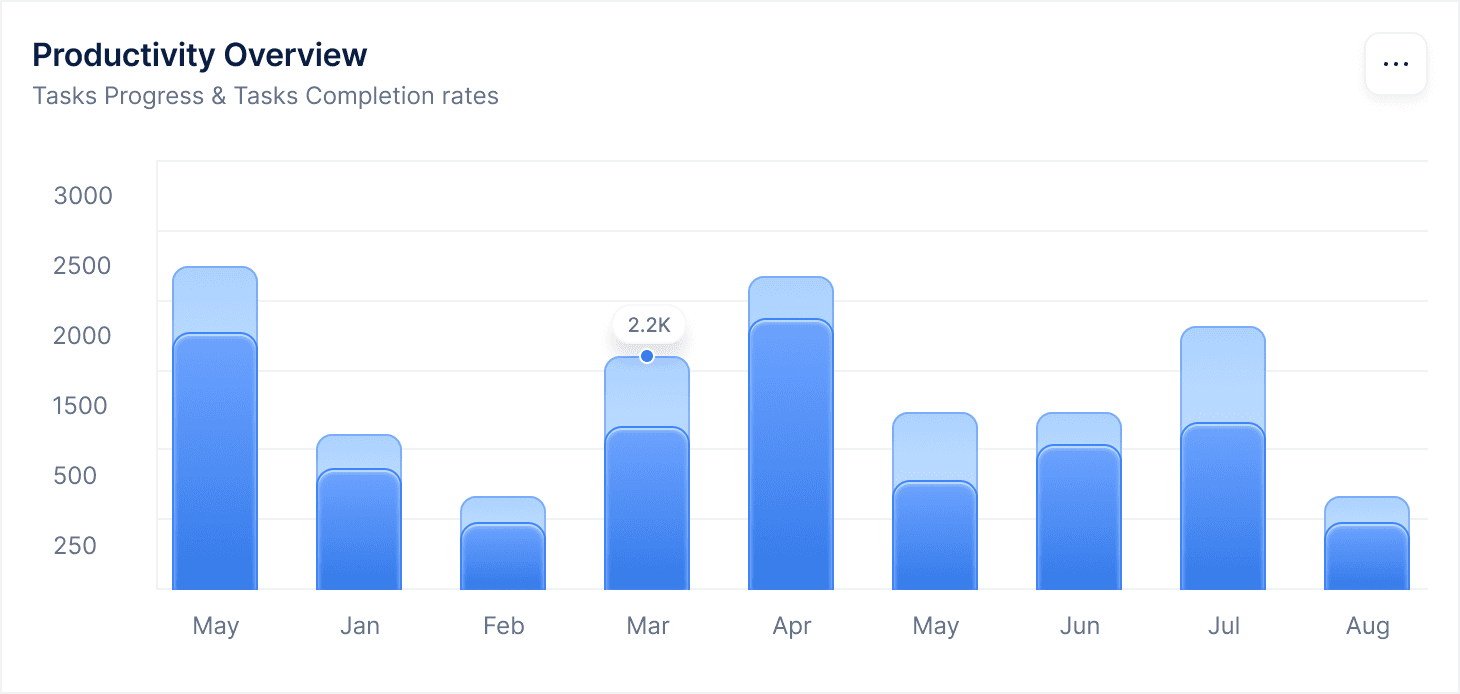Click the Mar axis label

648,625
